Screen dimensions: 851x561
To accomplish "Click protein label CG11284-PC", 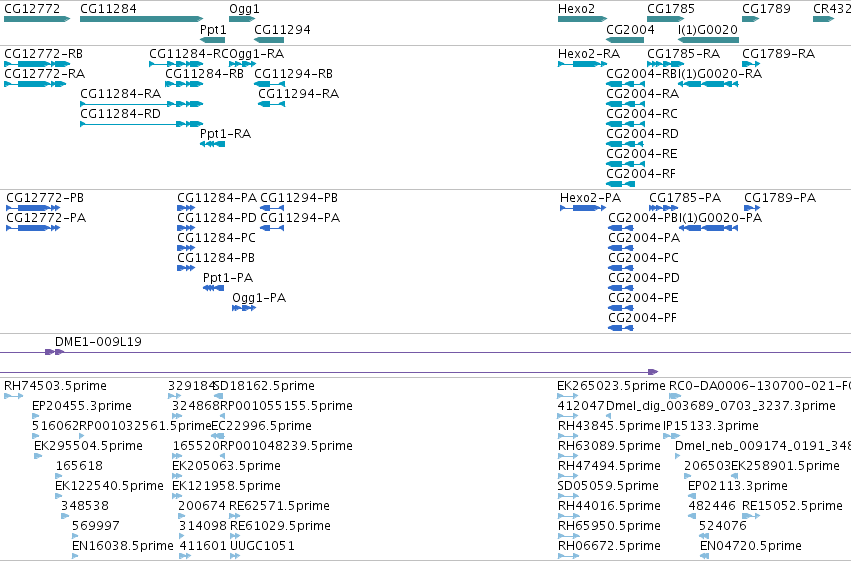I will [x=217, y=238].
